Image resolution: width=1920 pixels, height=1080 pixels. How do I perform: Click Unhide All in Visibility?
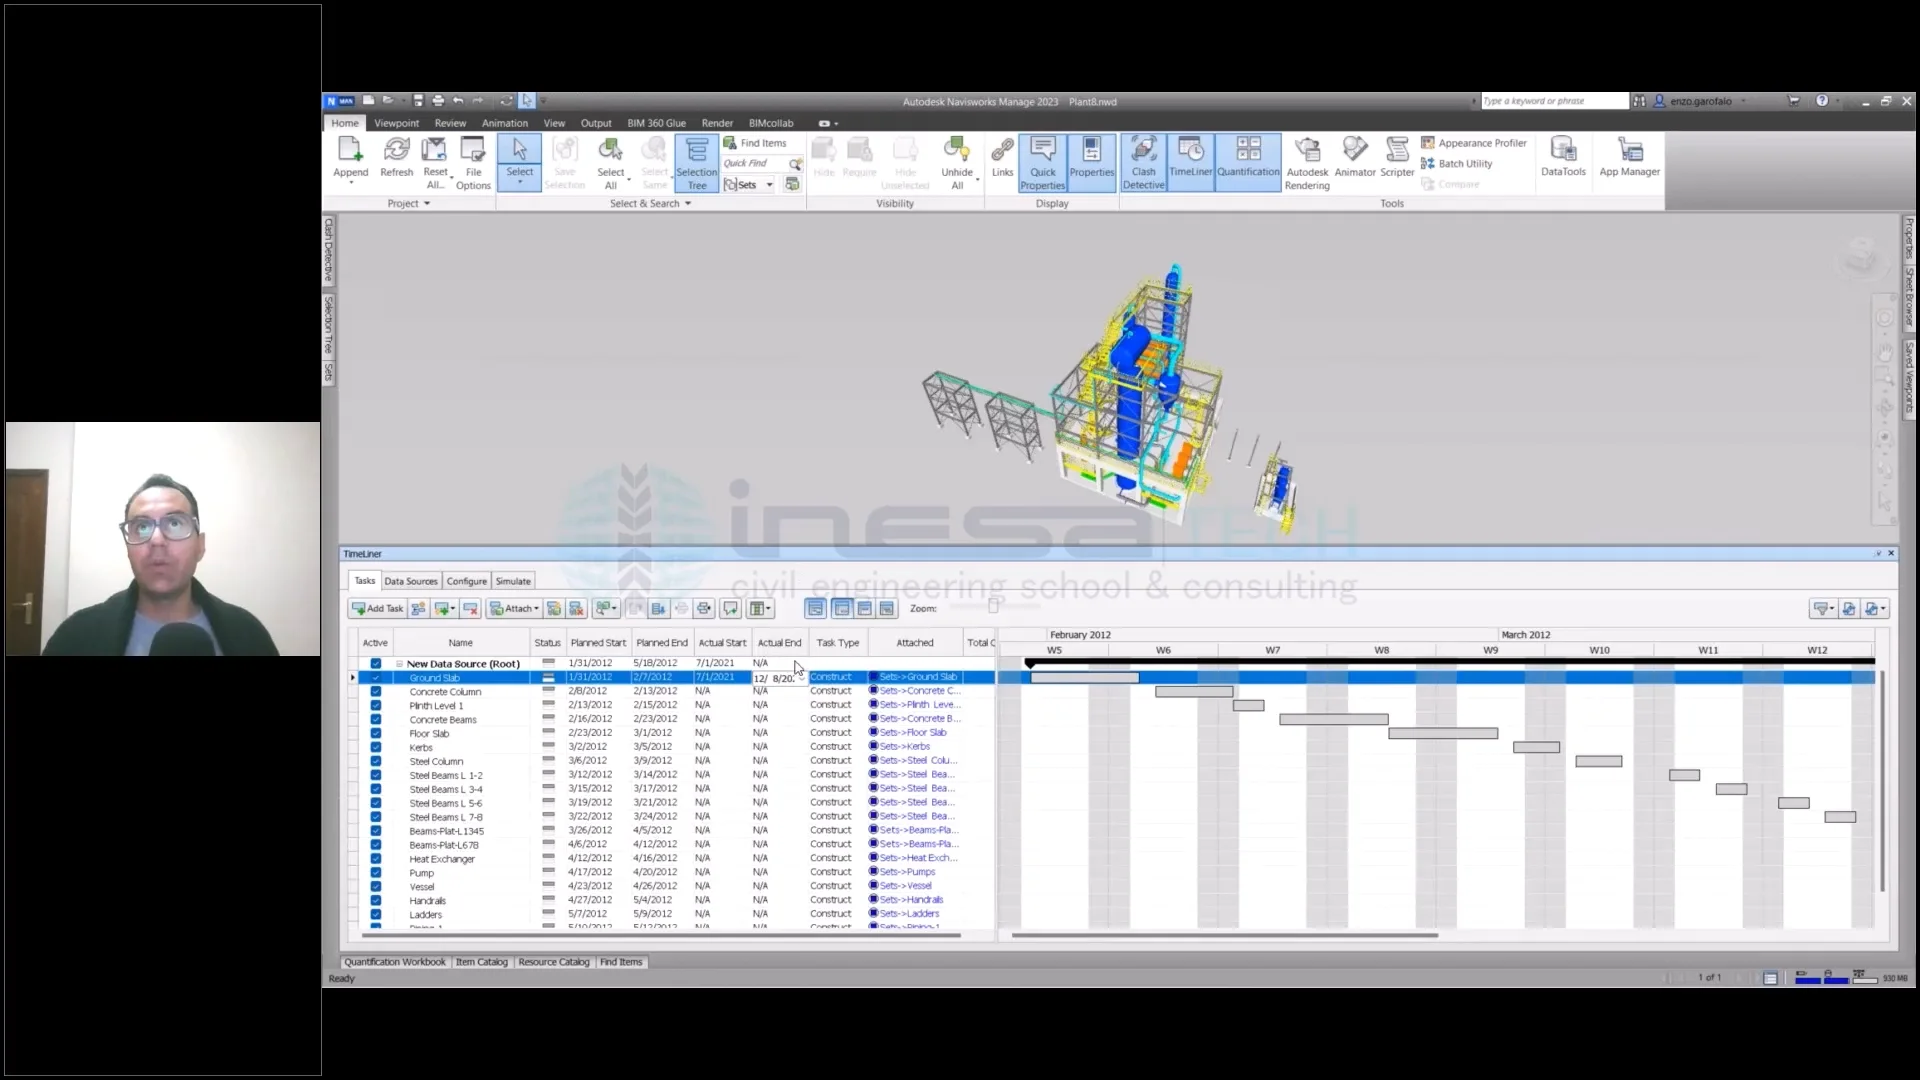click(x=957, y=163)
